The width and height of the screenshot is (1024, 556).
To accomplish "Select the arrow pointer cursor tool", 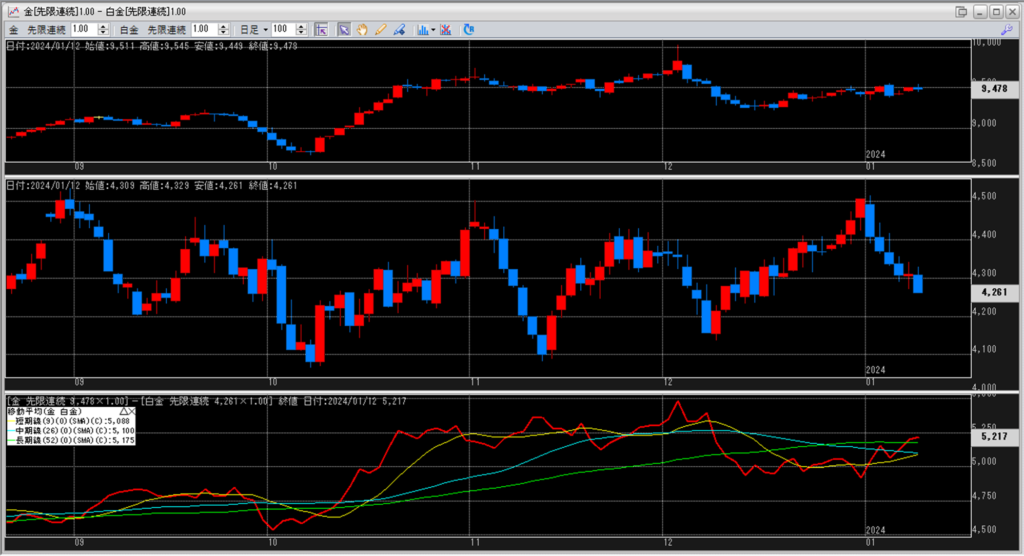I will point(344,30).
